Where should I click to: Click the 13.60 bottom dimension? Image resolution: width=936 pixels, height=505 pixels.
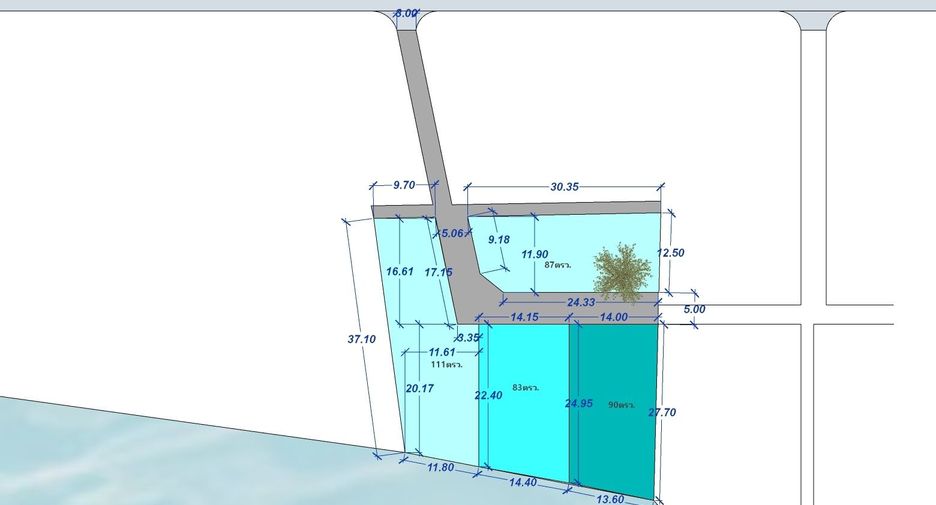609,499
